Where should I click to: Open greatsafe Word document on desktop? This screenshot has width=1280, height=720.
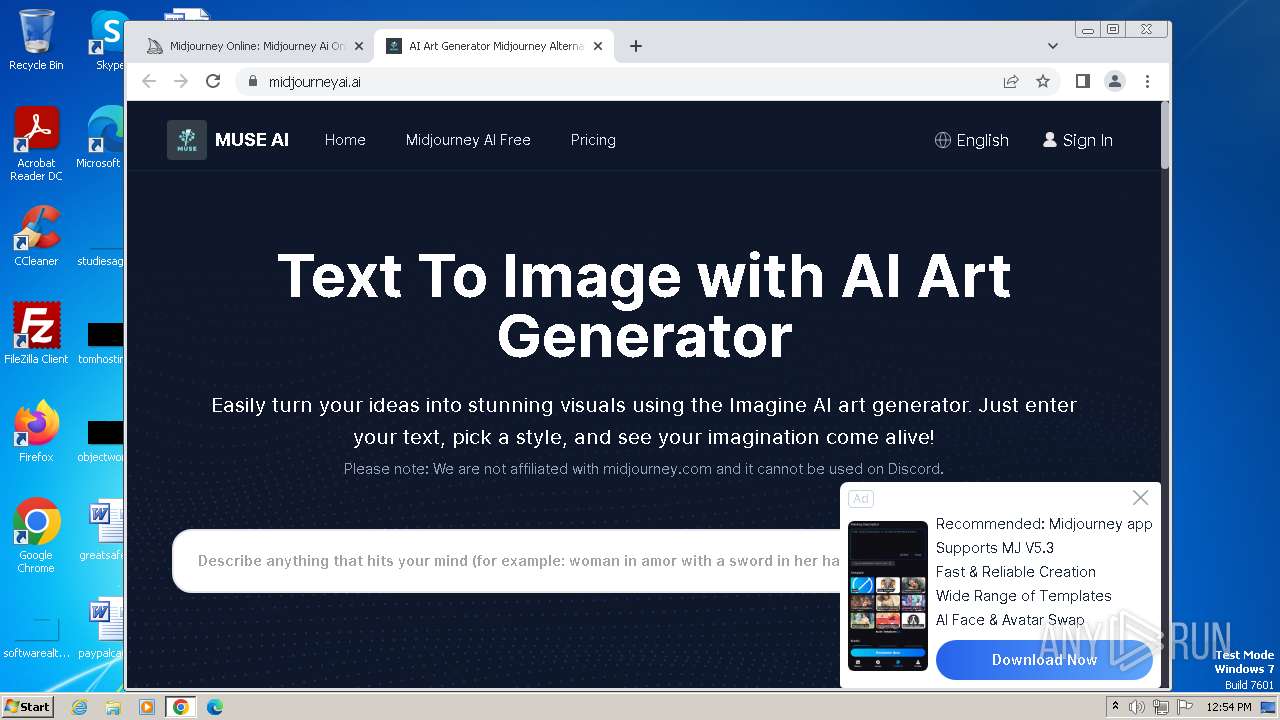tap(100, 530)
